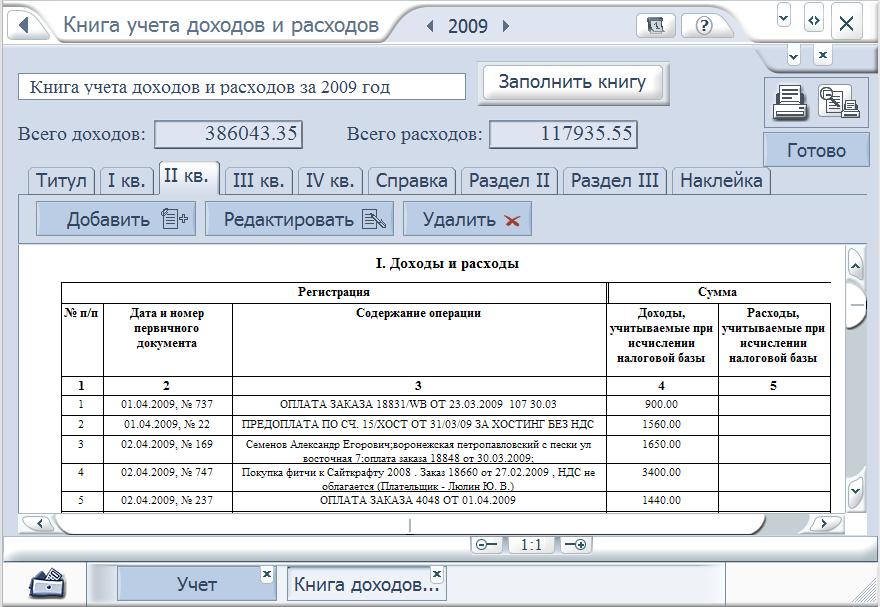Close the application window with the X

[x=846, y=23]
